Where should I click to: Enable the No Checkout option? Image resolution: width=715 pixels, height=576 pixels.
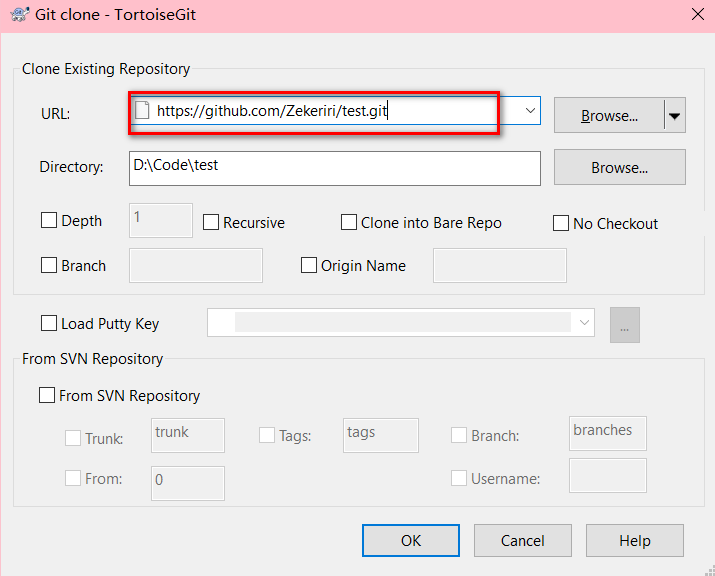click(561, 223)
